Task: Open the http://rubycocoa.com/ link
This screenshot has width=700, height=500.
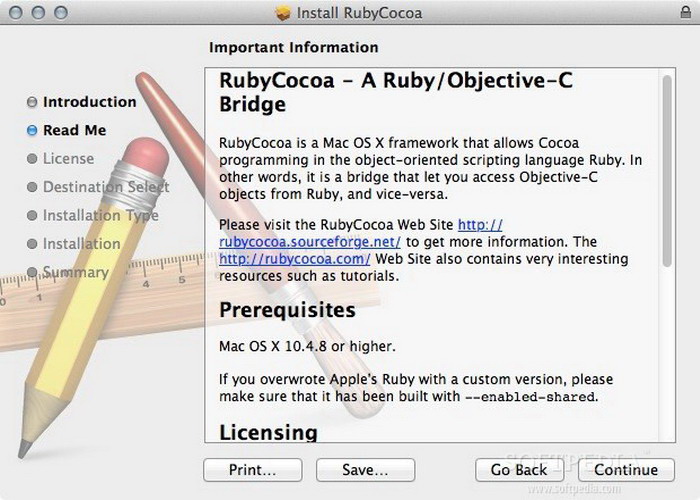Action: coord(295,259)
